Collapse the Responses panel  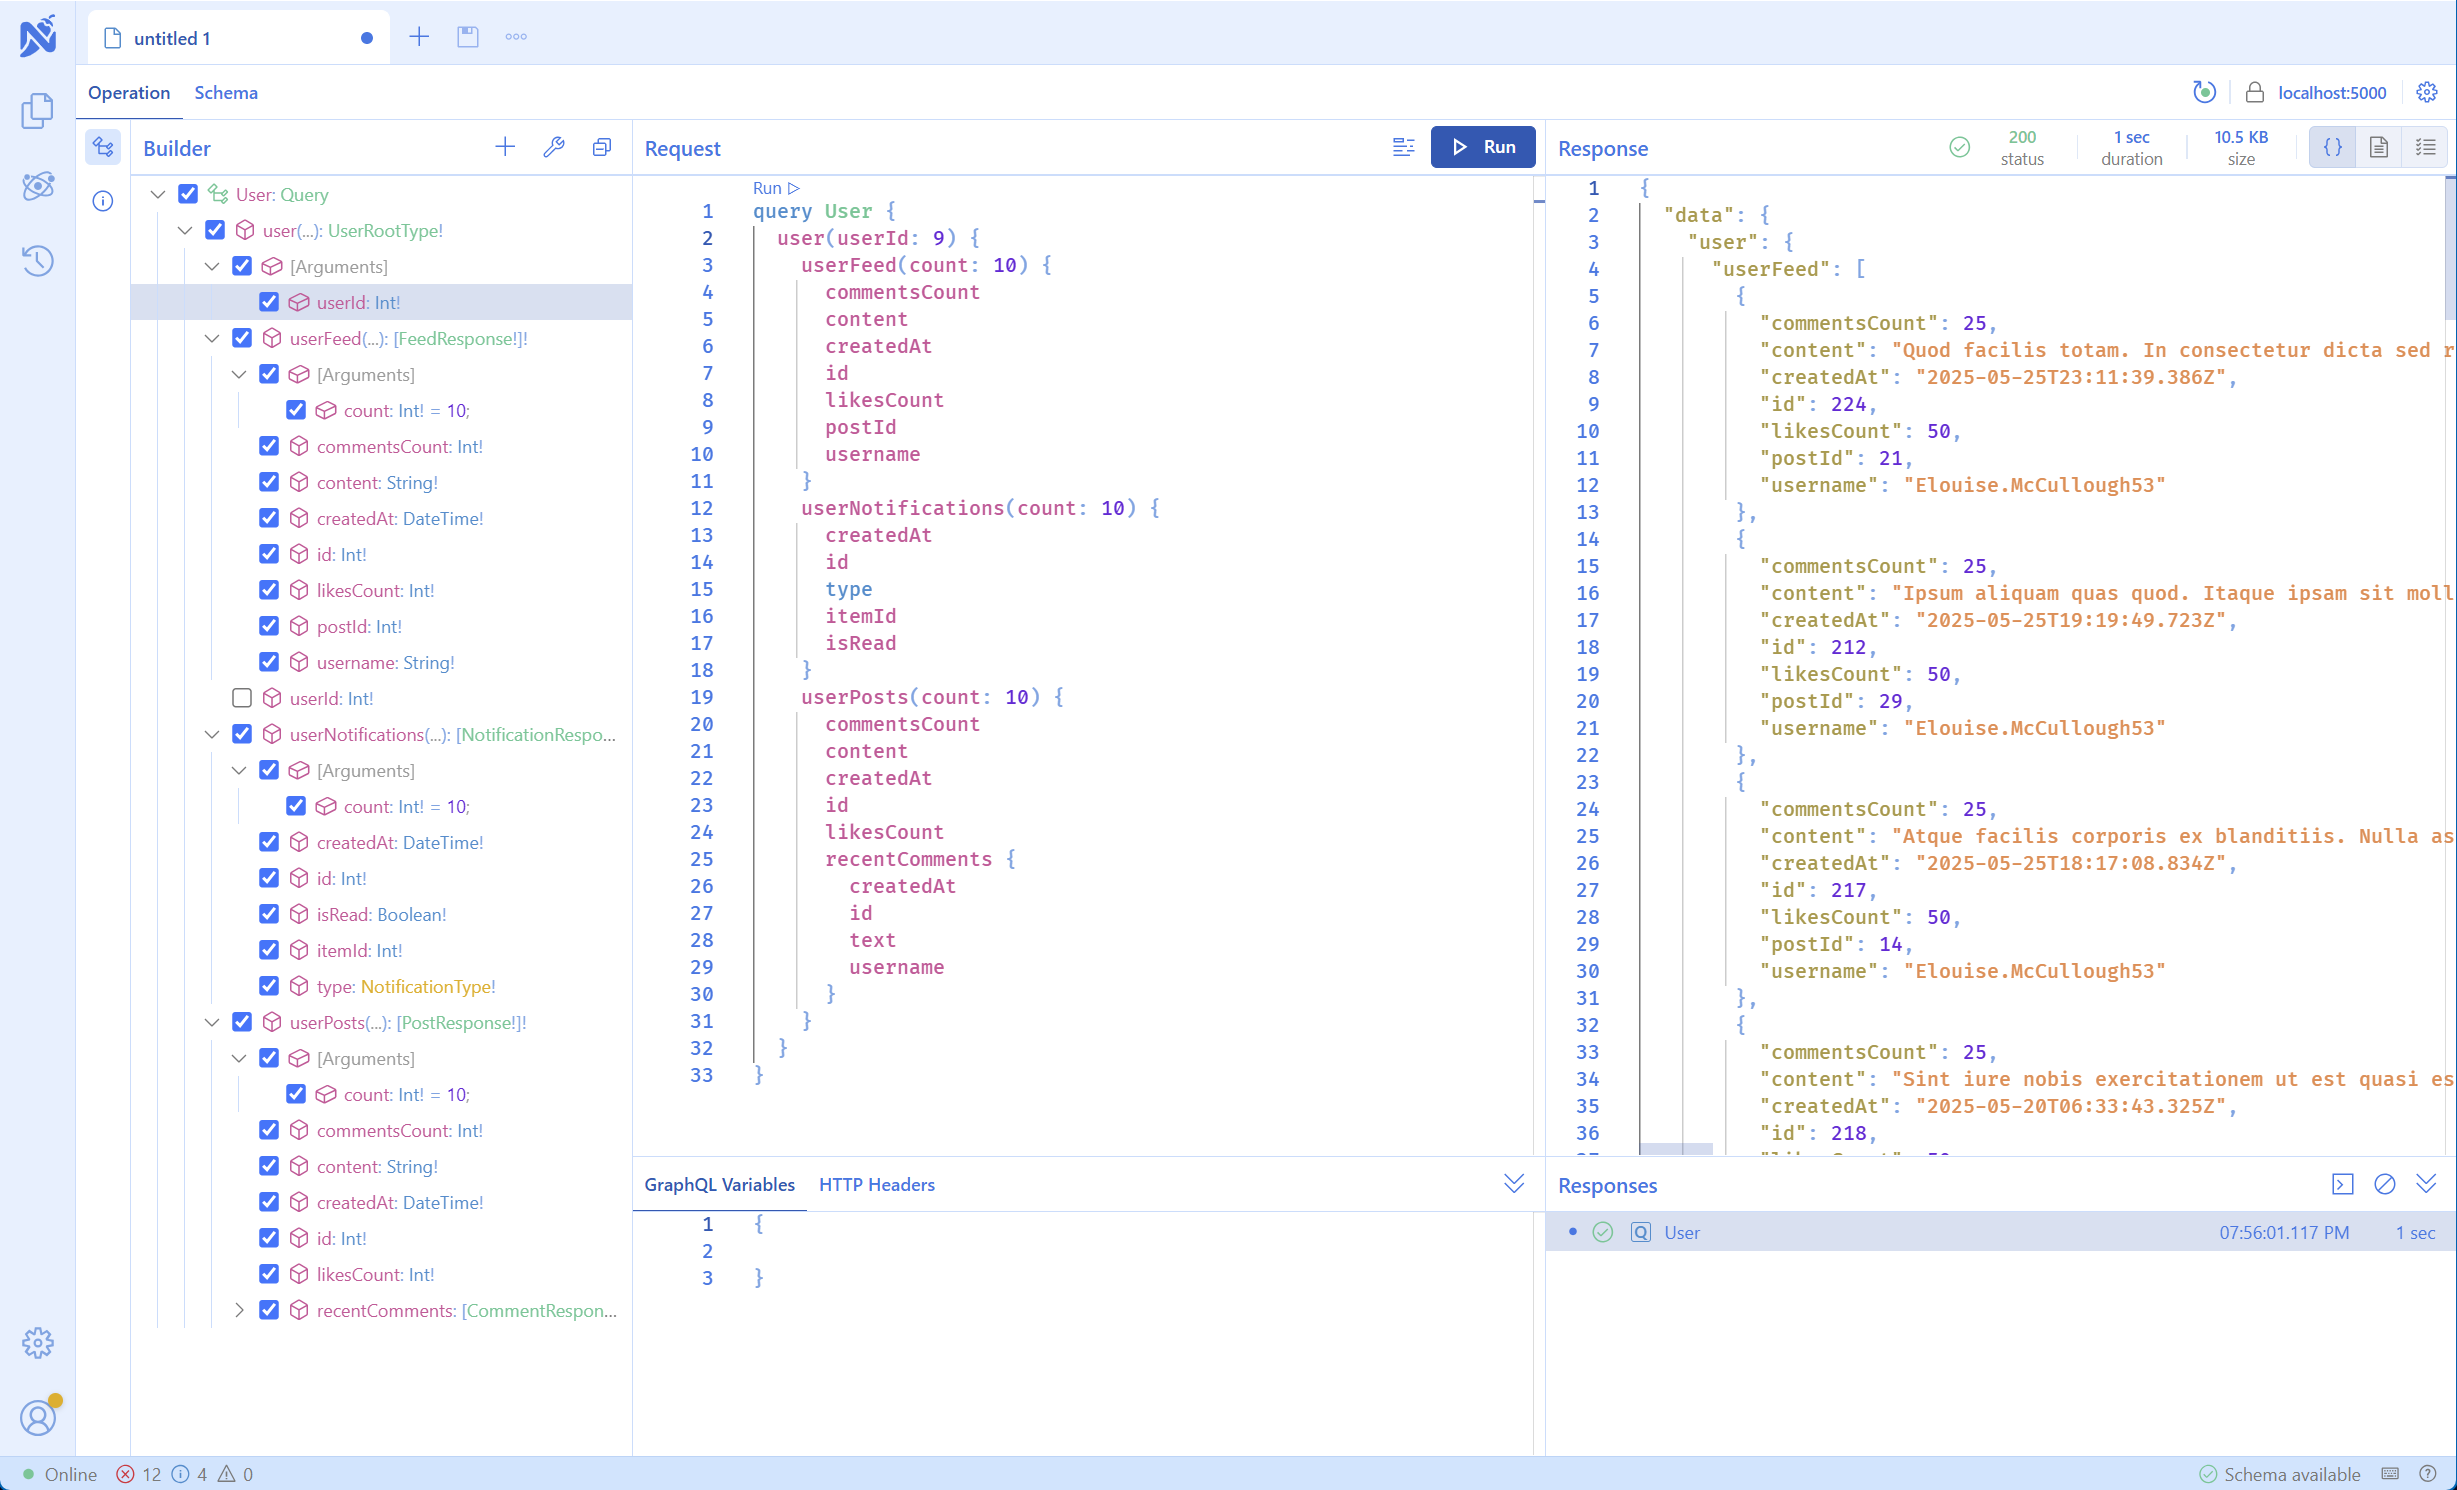coord(2426,1184)
